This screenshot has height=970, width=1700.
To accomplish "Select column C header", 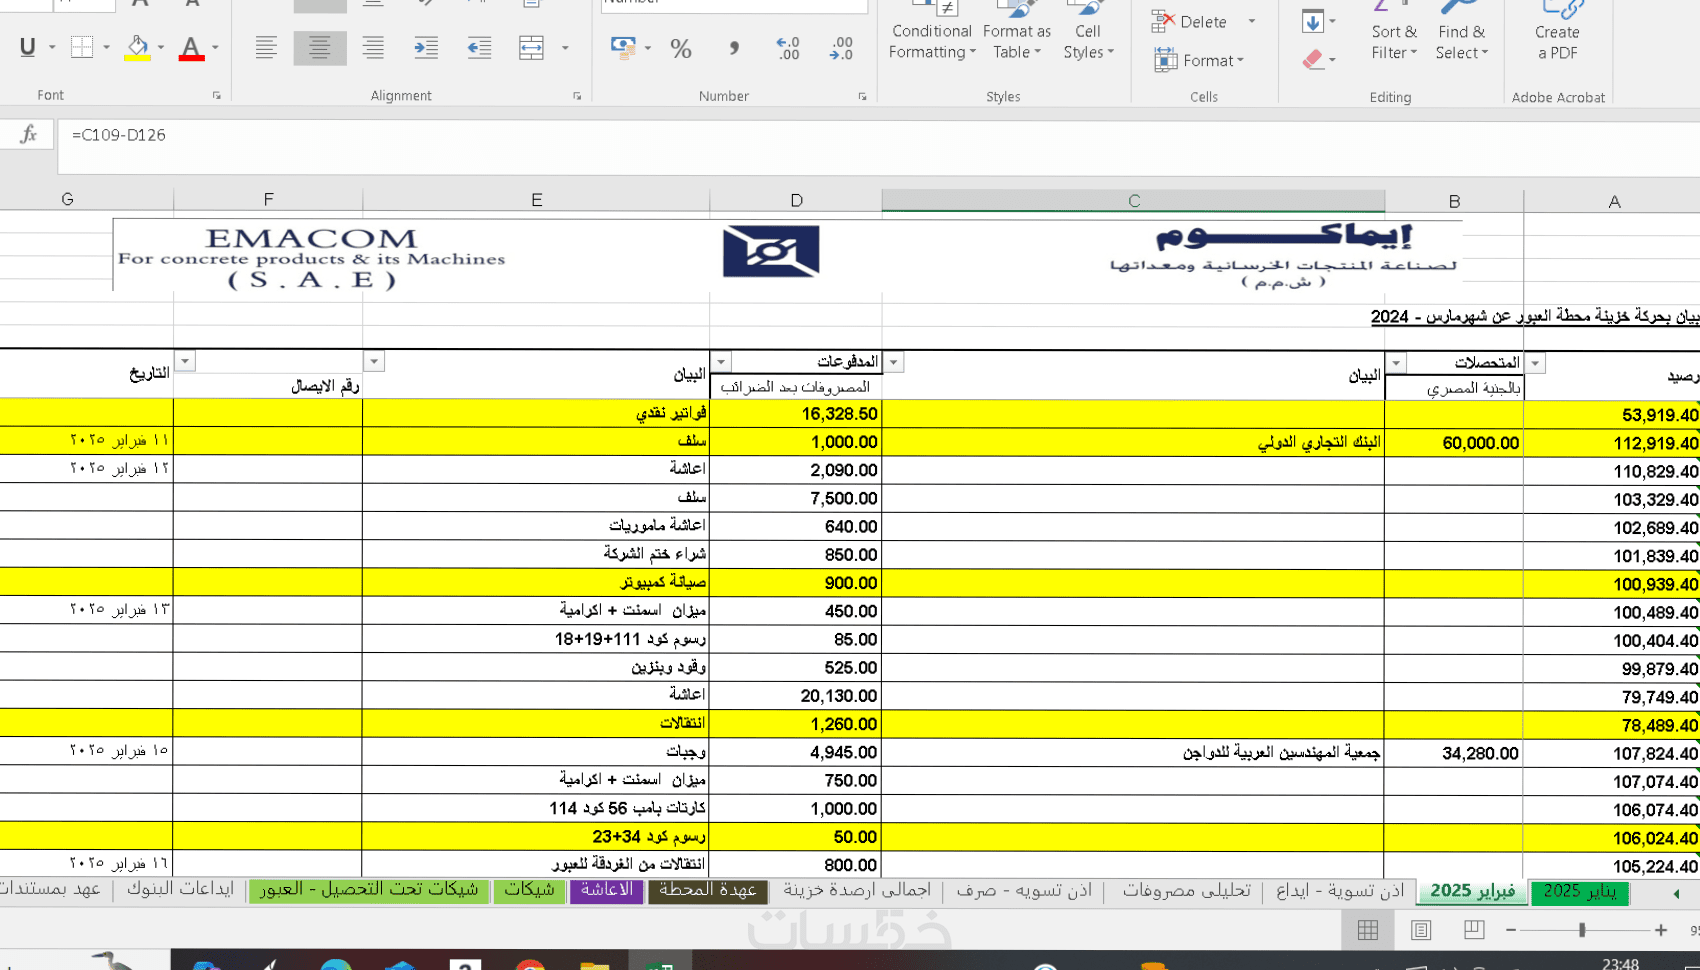I will (x=1133, y=200).
